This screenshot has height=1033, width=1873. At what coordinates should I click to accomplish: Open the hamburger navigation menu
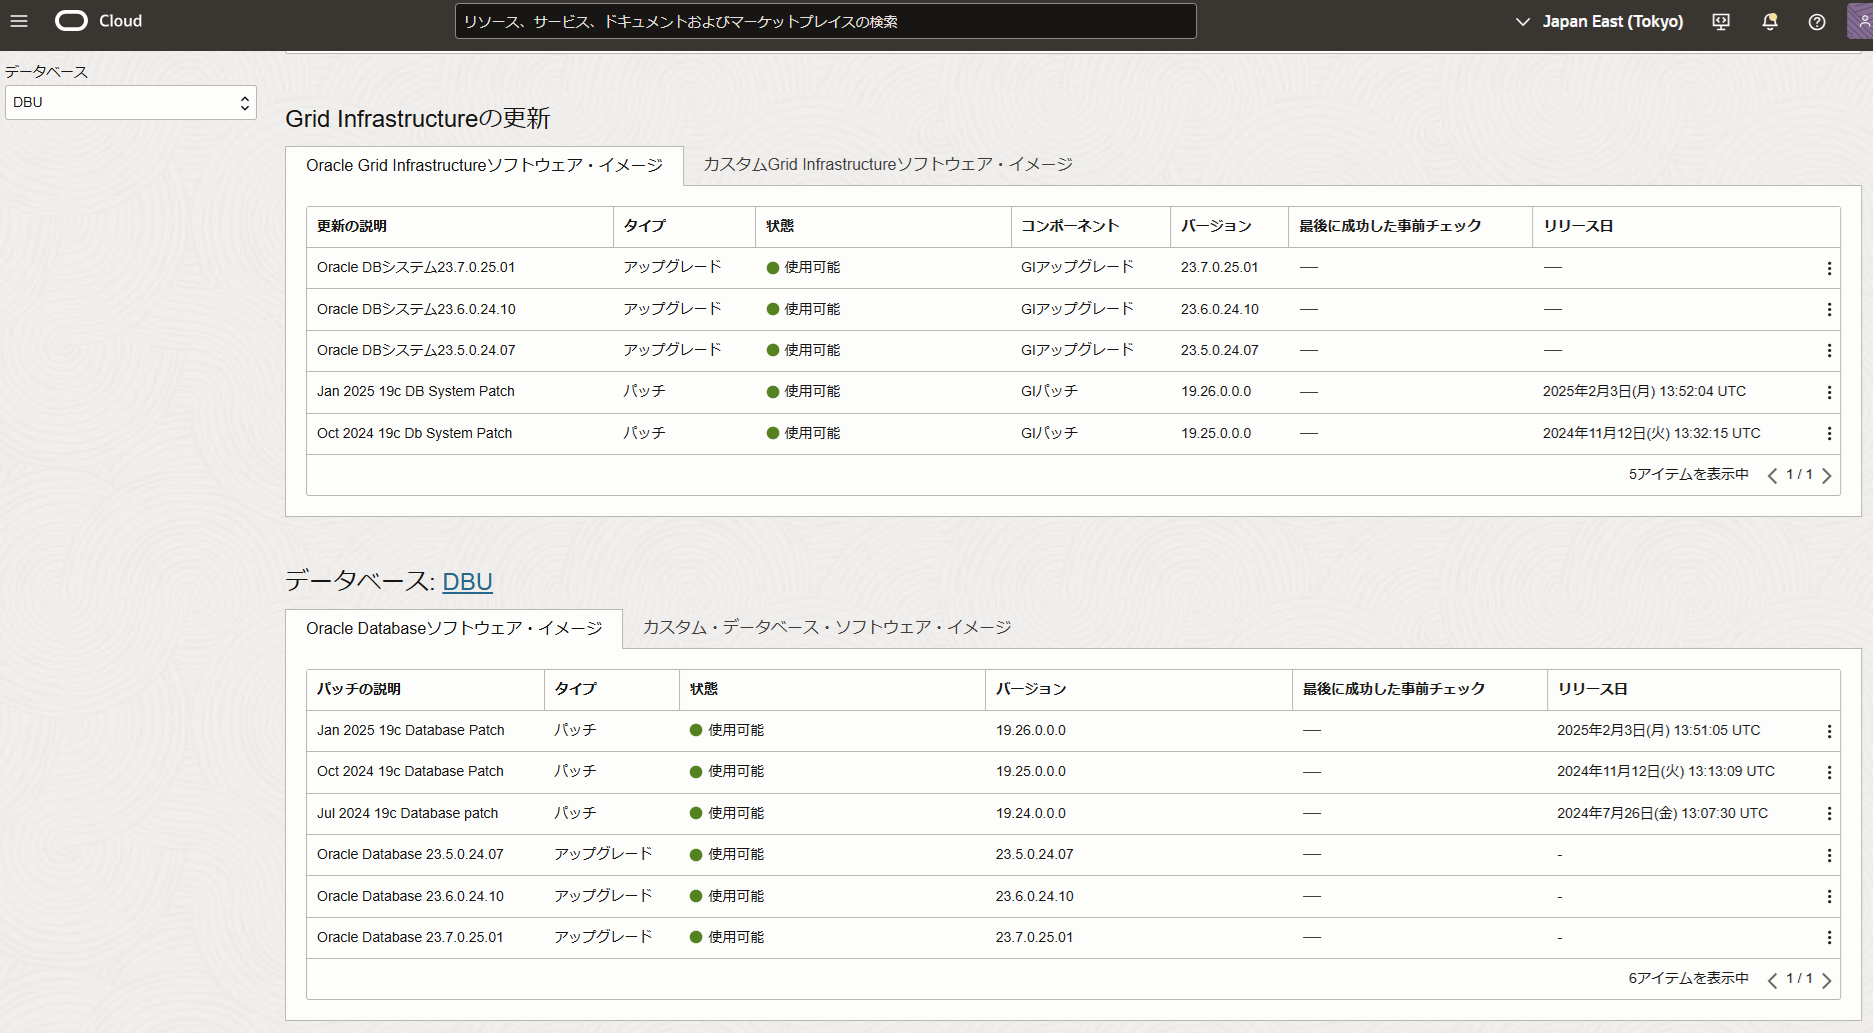click(x=19, y=21)
